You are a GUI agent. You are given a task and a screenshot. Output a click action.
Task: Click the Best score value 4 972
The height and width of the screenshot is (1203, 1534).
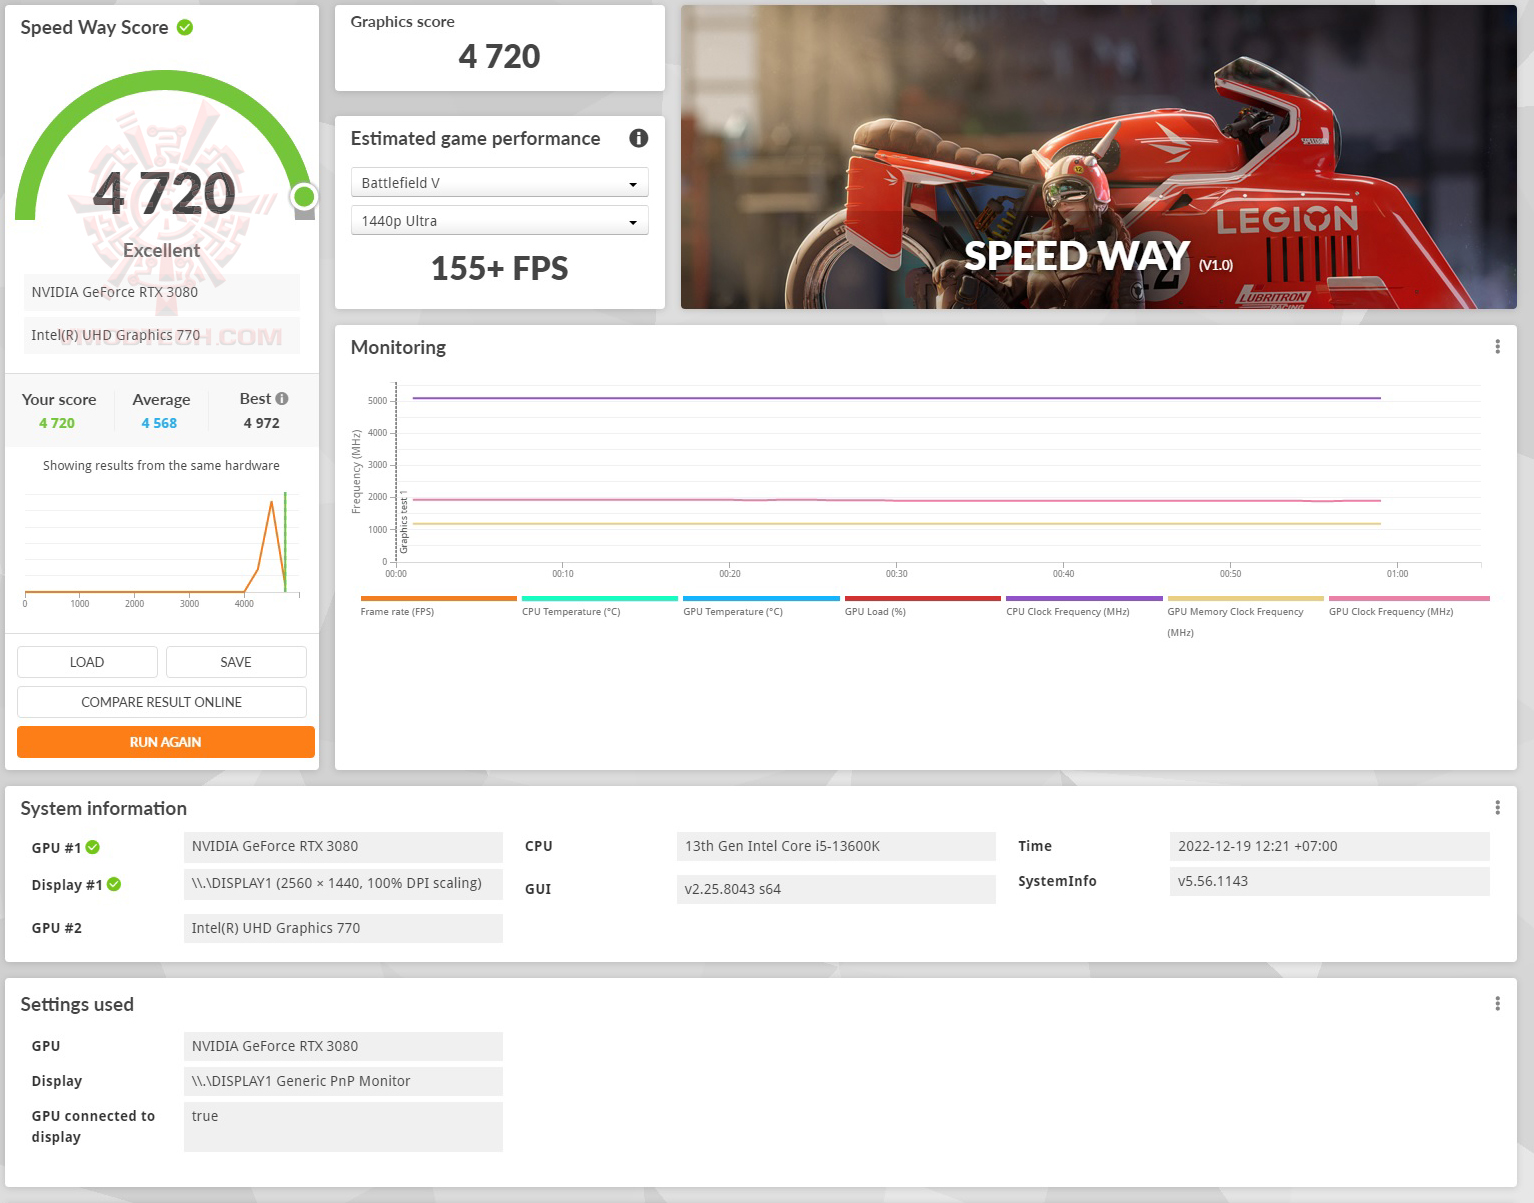tap(262, 423)
